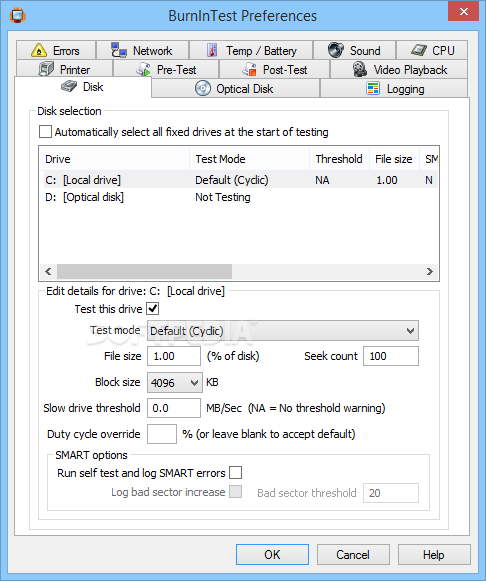The image size is (486, 581).
Task: Click the 1.00 file size cell for C:
Action: [x=387, y=180]
